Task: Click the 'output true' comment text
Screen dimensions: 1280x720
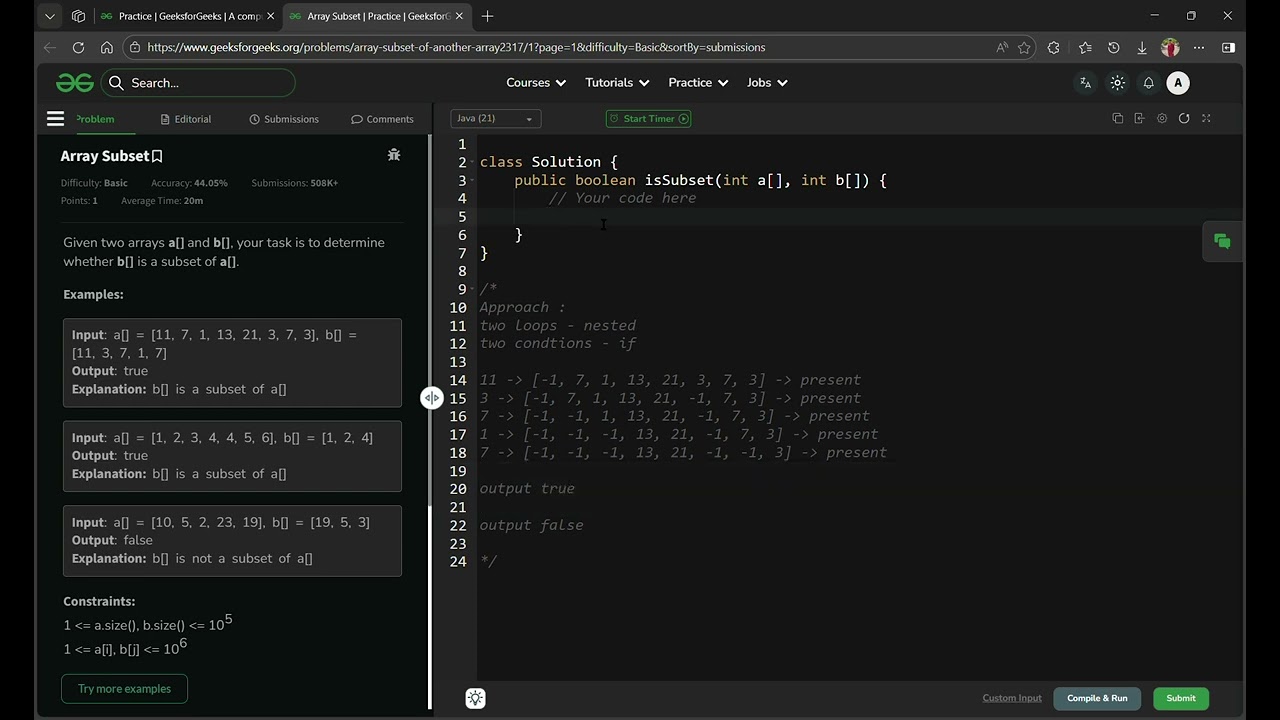Action: 527,489
